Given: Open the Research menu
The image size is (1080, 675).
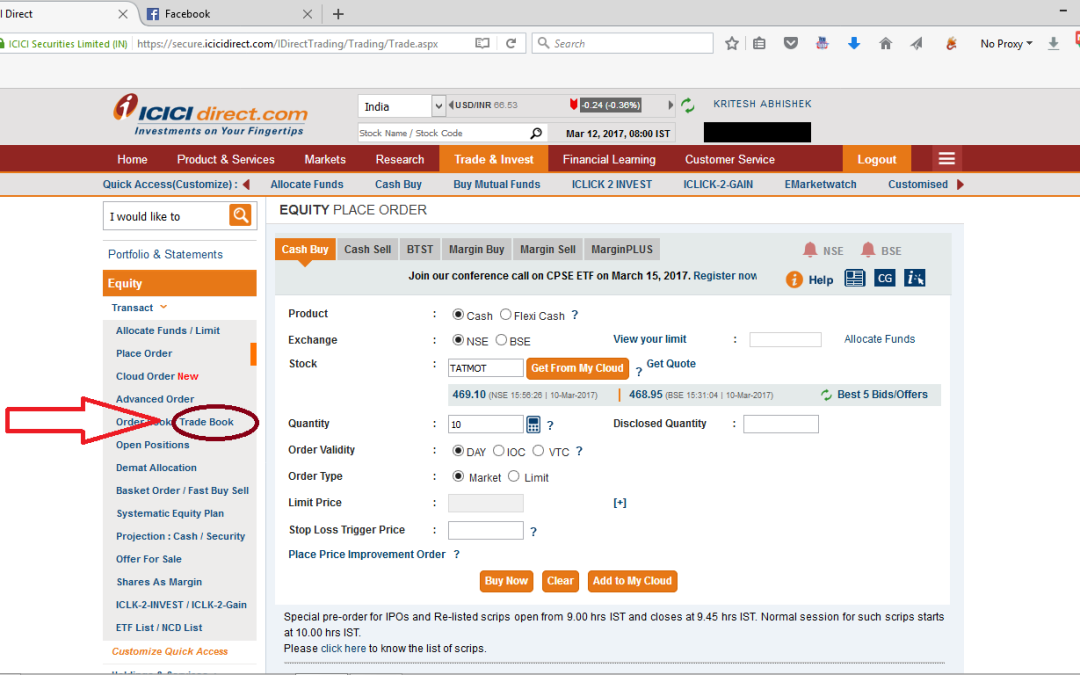Looking at the screenshot, I should (399, 159).
